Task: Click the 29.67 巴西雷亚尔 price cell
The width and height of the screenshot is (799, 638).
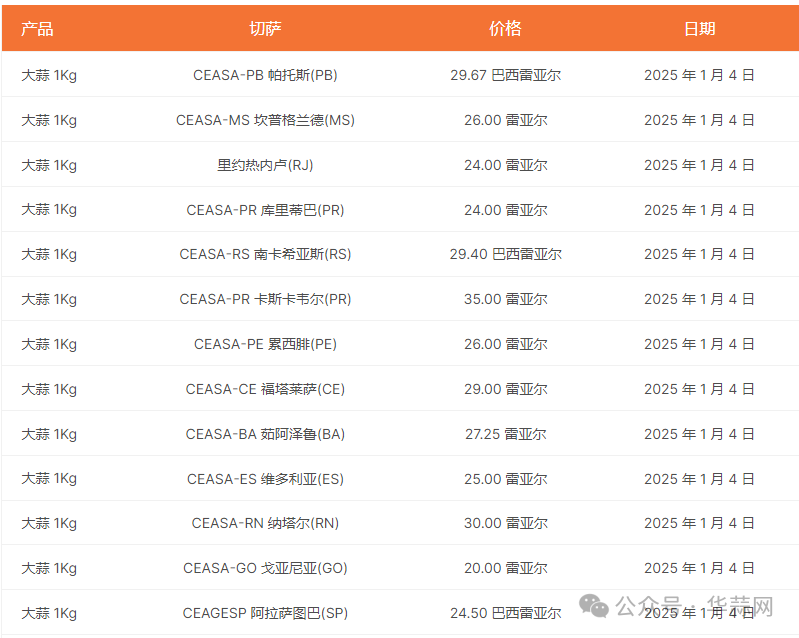Action: (x=505, y=75)
